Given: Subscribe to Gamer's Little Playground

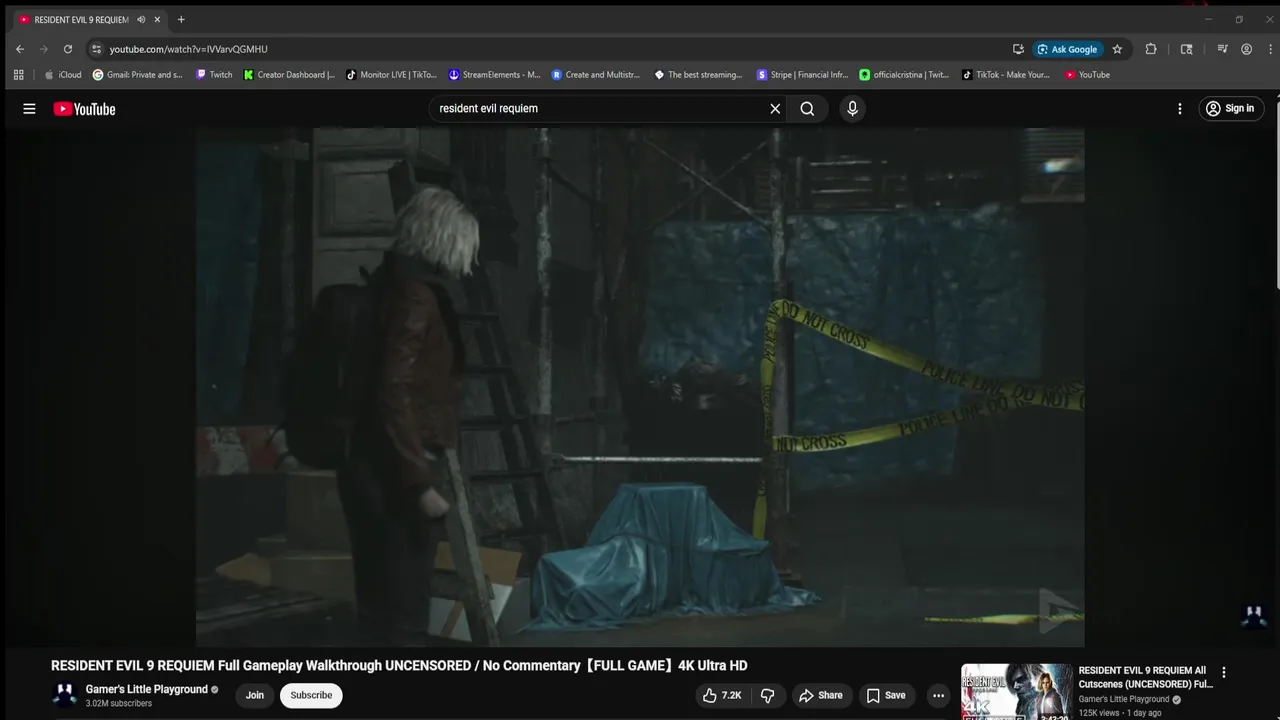Looking at the screenshot, I should (311, 696).
